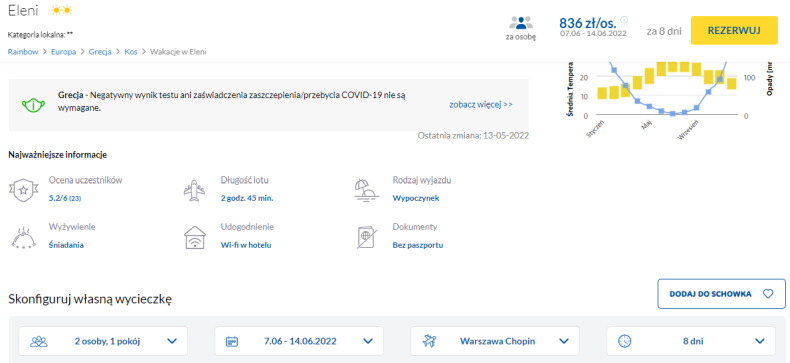Image resolution: width=790 pixels, height=363 pixels.
Task: Click the meal cloche Wyżywienie icon
Action: point(24,237)
